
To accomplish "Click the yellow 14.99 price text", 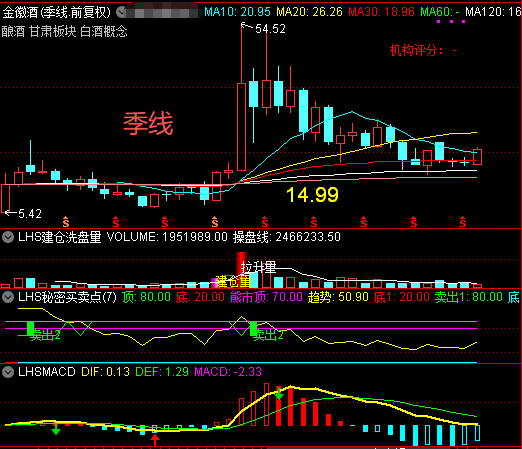I will (312, 195).
